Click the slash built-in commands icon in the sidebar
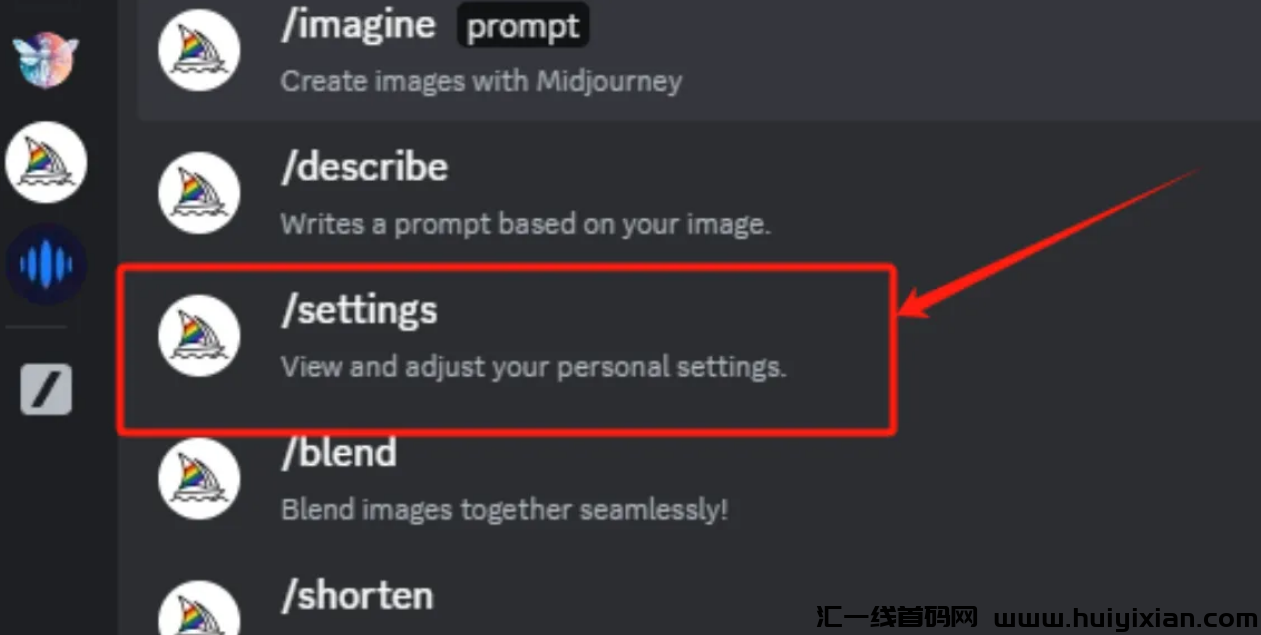 point(46,388)
